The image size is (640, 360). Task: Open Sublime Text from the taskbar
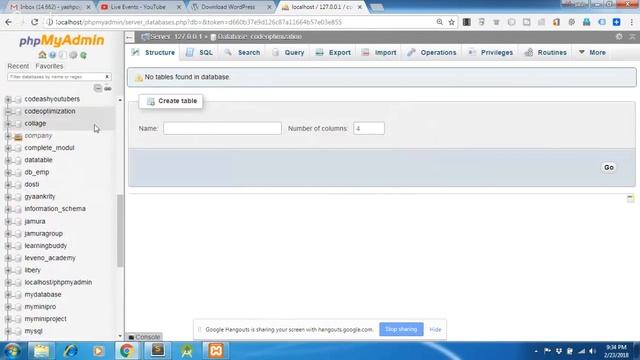[158, 351]
